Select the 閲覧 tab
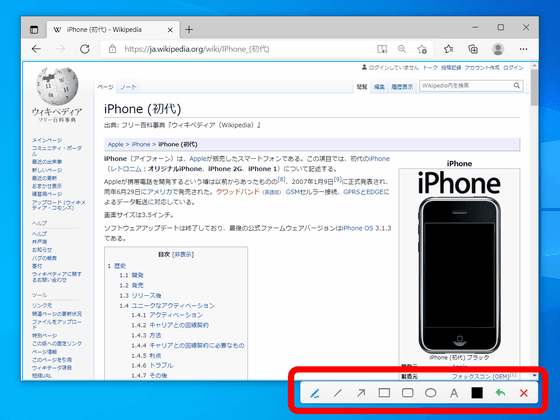Screen dimensions: 560x420 (362, 87)
